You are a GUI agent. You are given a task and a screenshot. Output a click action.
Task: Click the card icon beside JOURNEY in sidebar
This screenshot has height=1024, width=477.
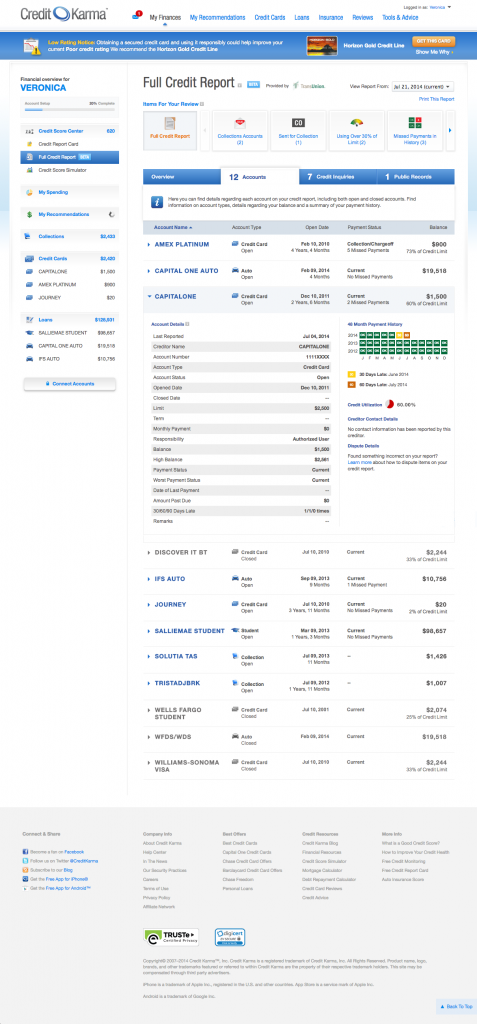pos(29,298)
